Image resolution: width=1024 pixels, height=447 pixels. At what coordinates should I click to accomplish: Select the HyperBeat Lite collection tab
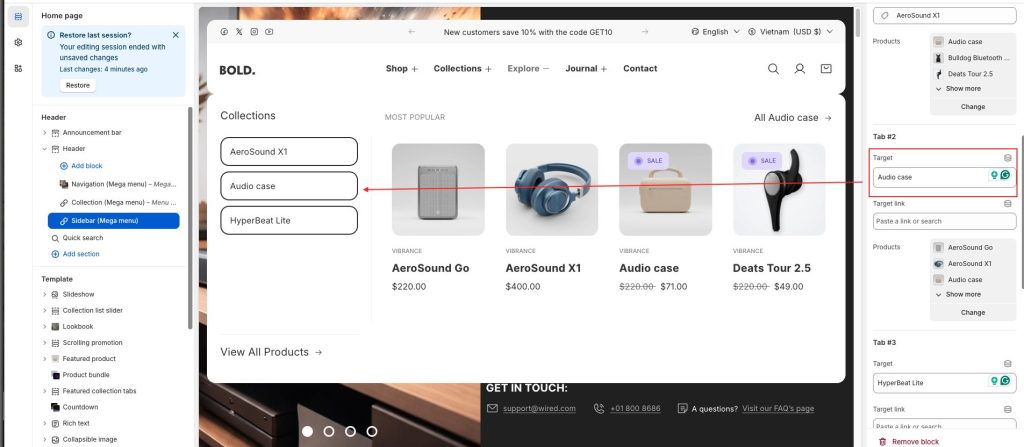(288, 220)
